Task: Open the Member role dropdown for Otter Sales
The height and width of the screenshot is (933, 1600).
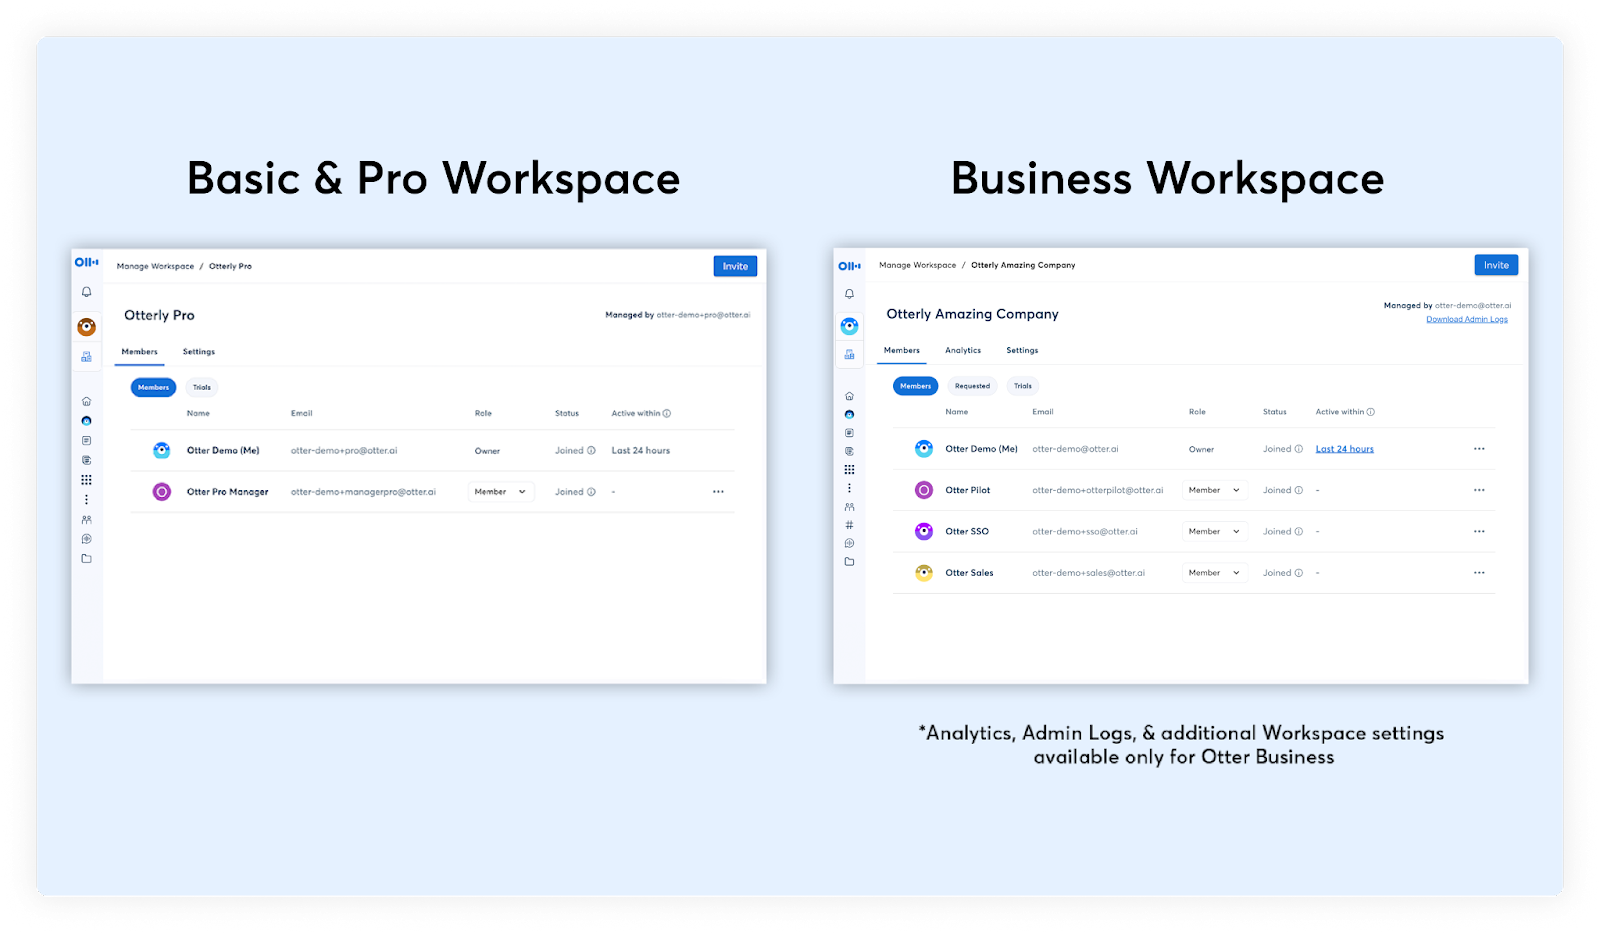Action: (1214, 573)
